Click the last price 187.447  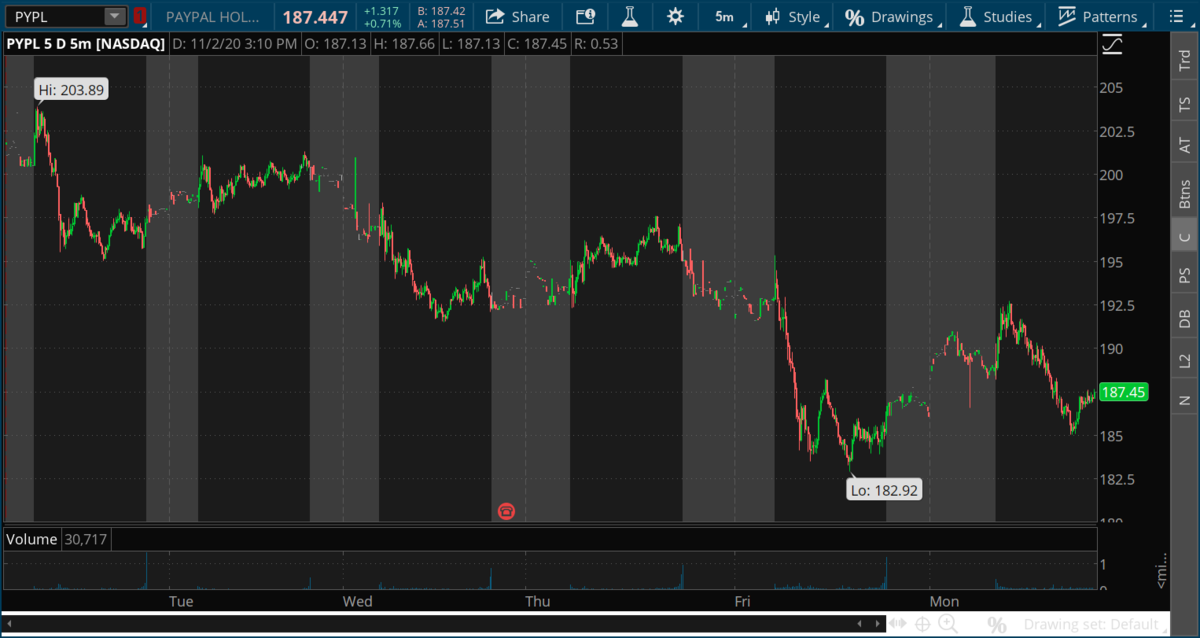coord(315,17)
